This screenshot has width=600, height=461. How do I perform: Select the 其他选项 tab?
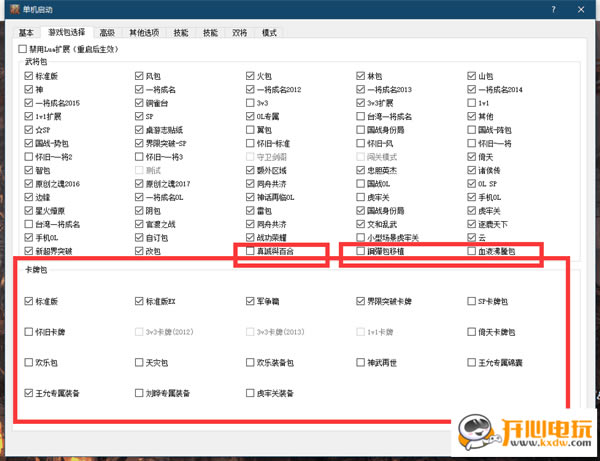[x=145, y=33]
